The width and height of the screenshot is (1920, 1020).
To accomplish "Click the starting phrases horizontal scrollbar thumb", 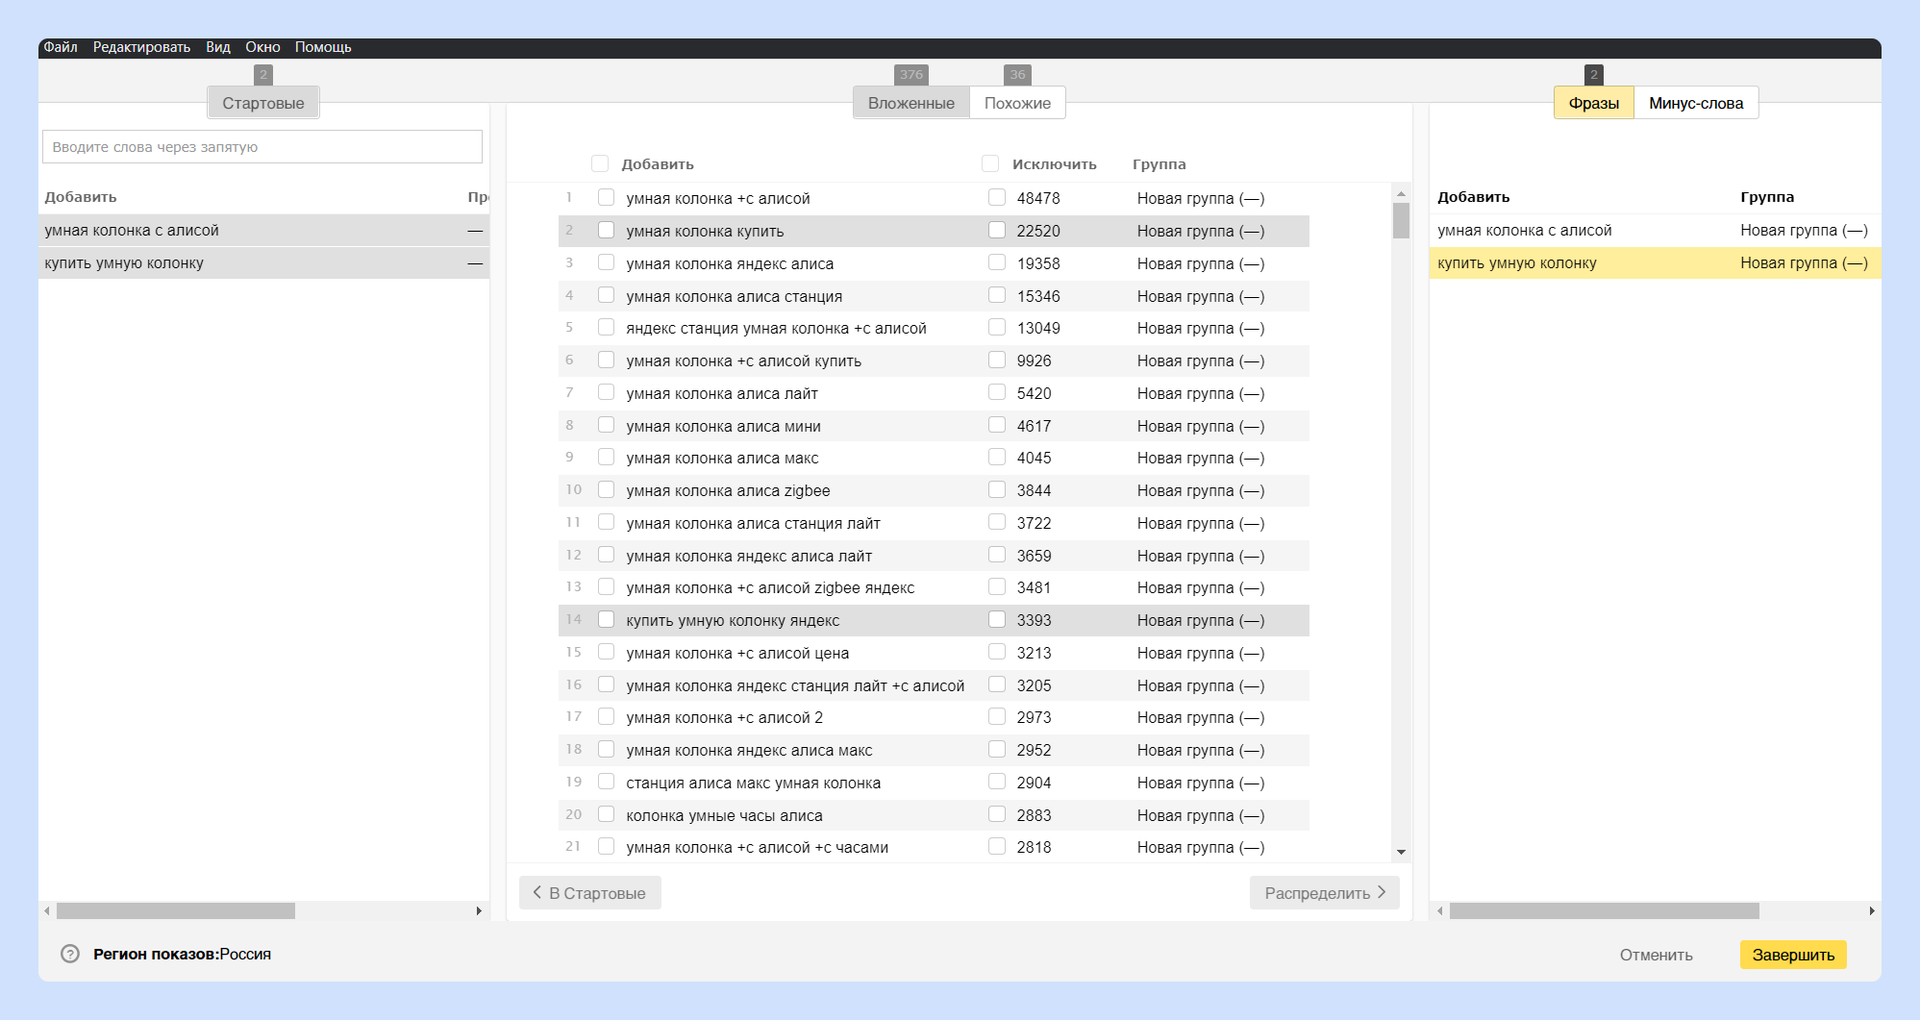I will tap(176, 911).
